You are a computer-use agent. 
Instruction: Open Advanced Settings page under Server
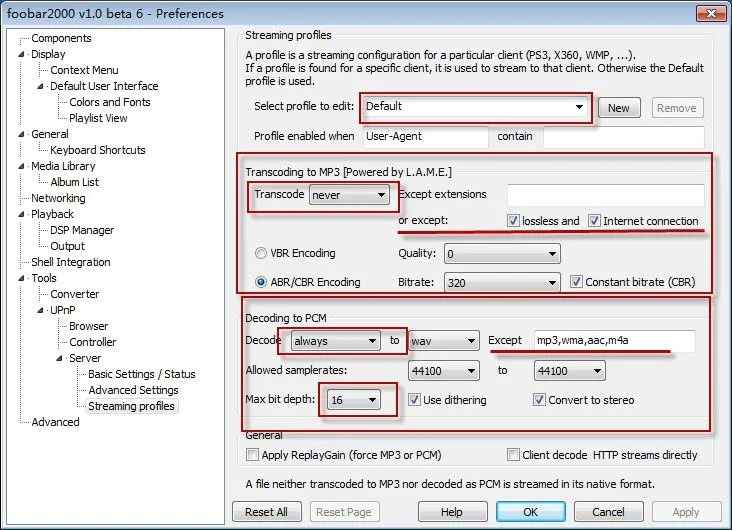133,390
